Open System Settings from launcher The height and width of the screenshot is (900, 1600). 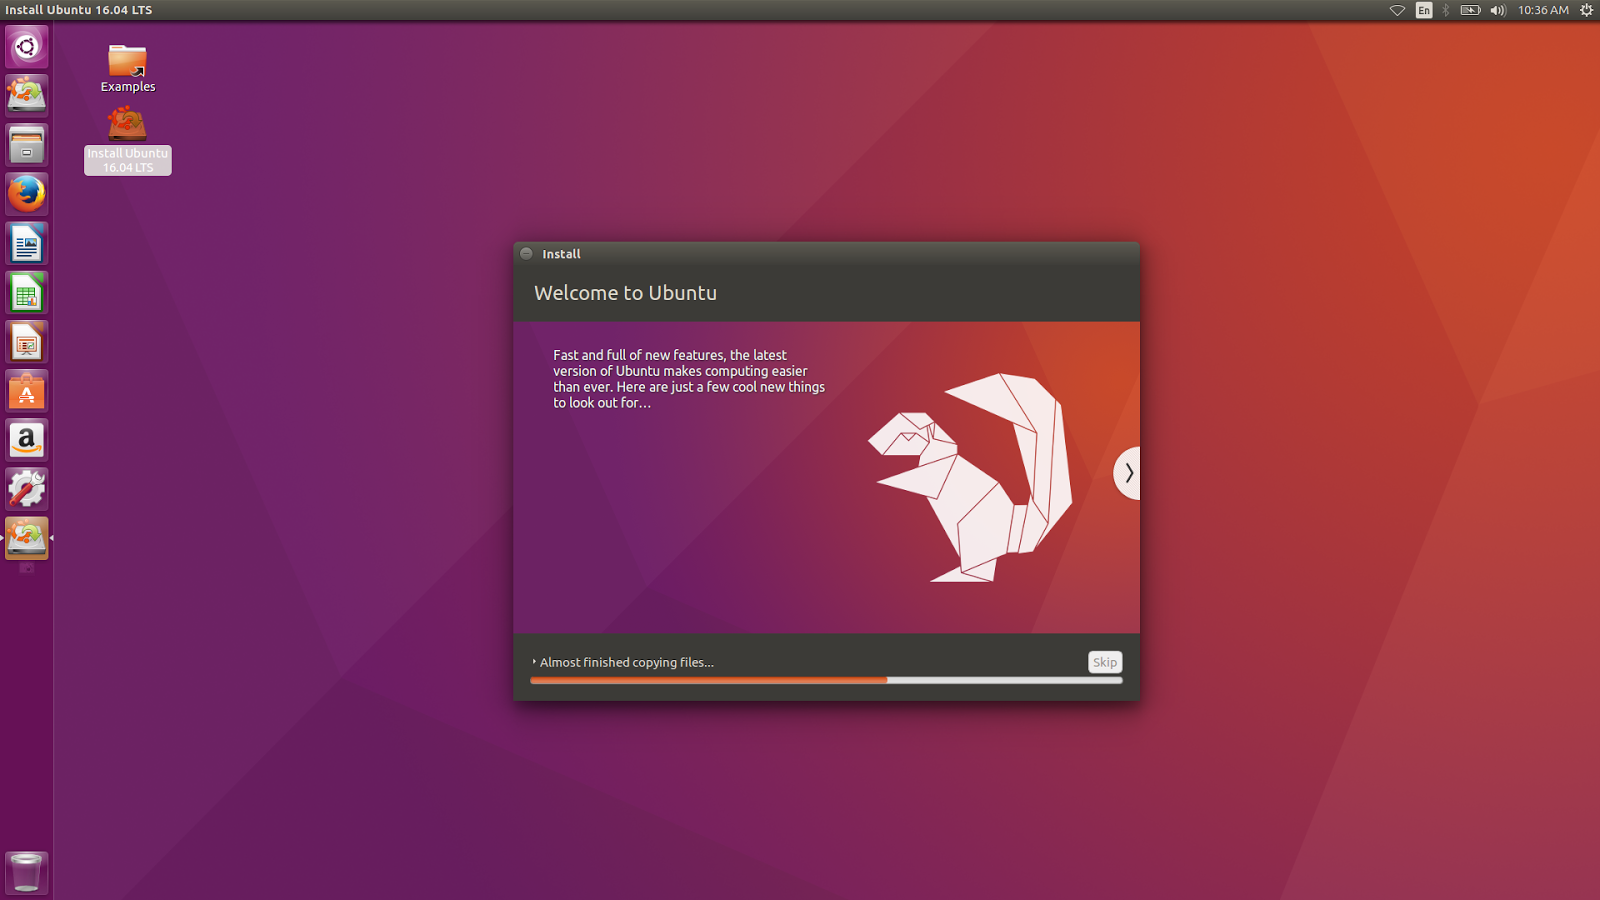27,489
